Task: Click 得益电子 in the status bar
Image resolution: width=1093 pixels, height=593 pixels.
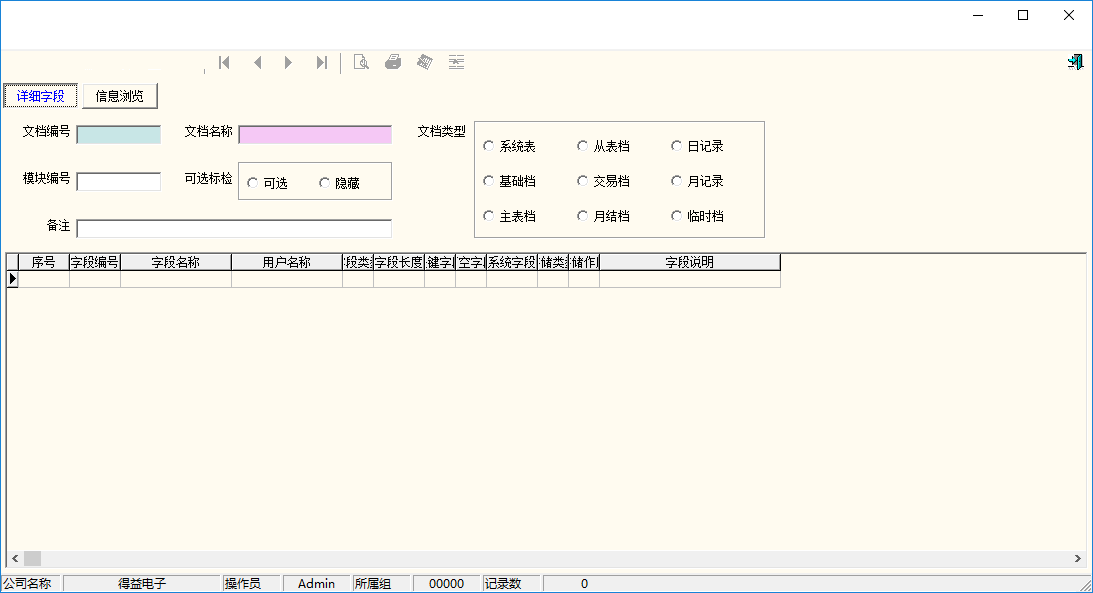Action: (x=142, y=584)
